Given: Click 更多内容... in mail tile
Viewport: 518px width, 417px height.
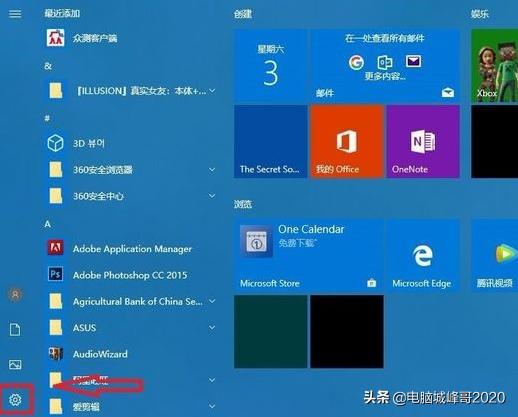Looking at the screenshot, I should [385, 76].
